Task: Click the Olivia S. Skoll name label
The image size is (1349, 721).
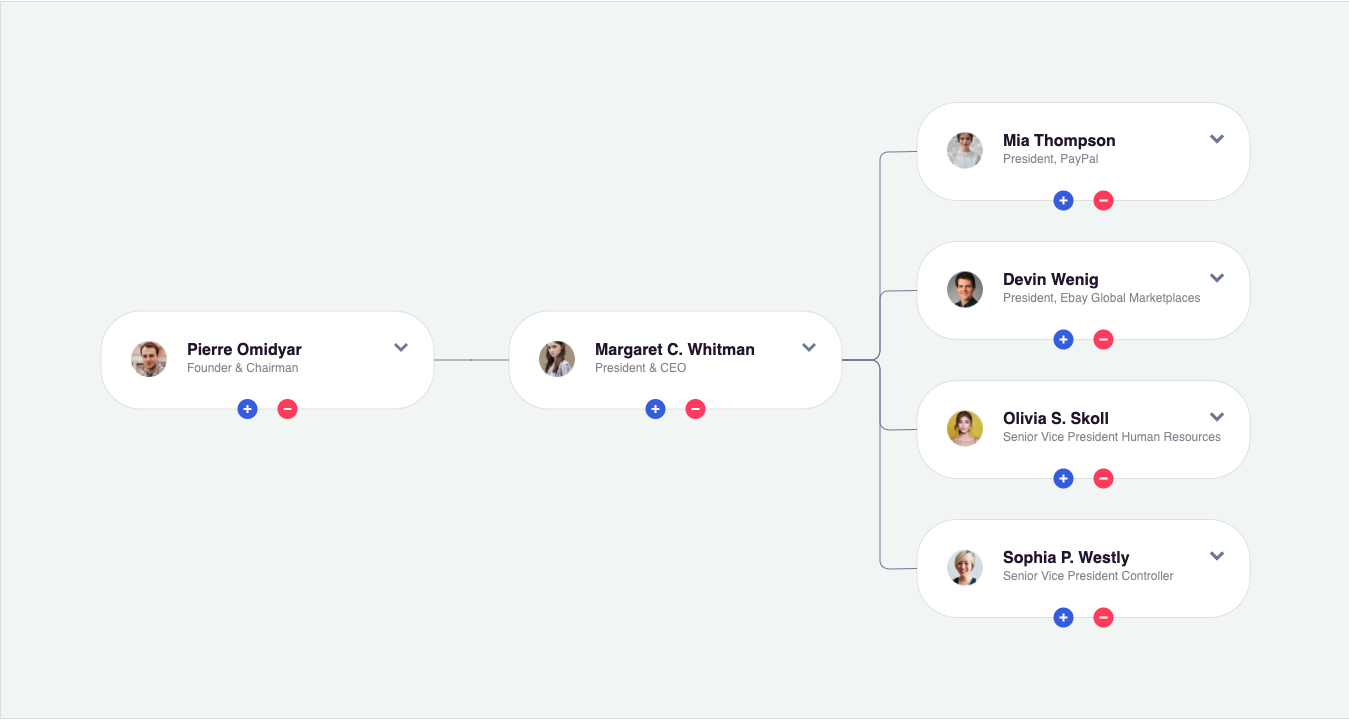Action: click(x=1056, y=418)
